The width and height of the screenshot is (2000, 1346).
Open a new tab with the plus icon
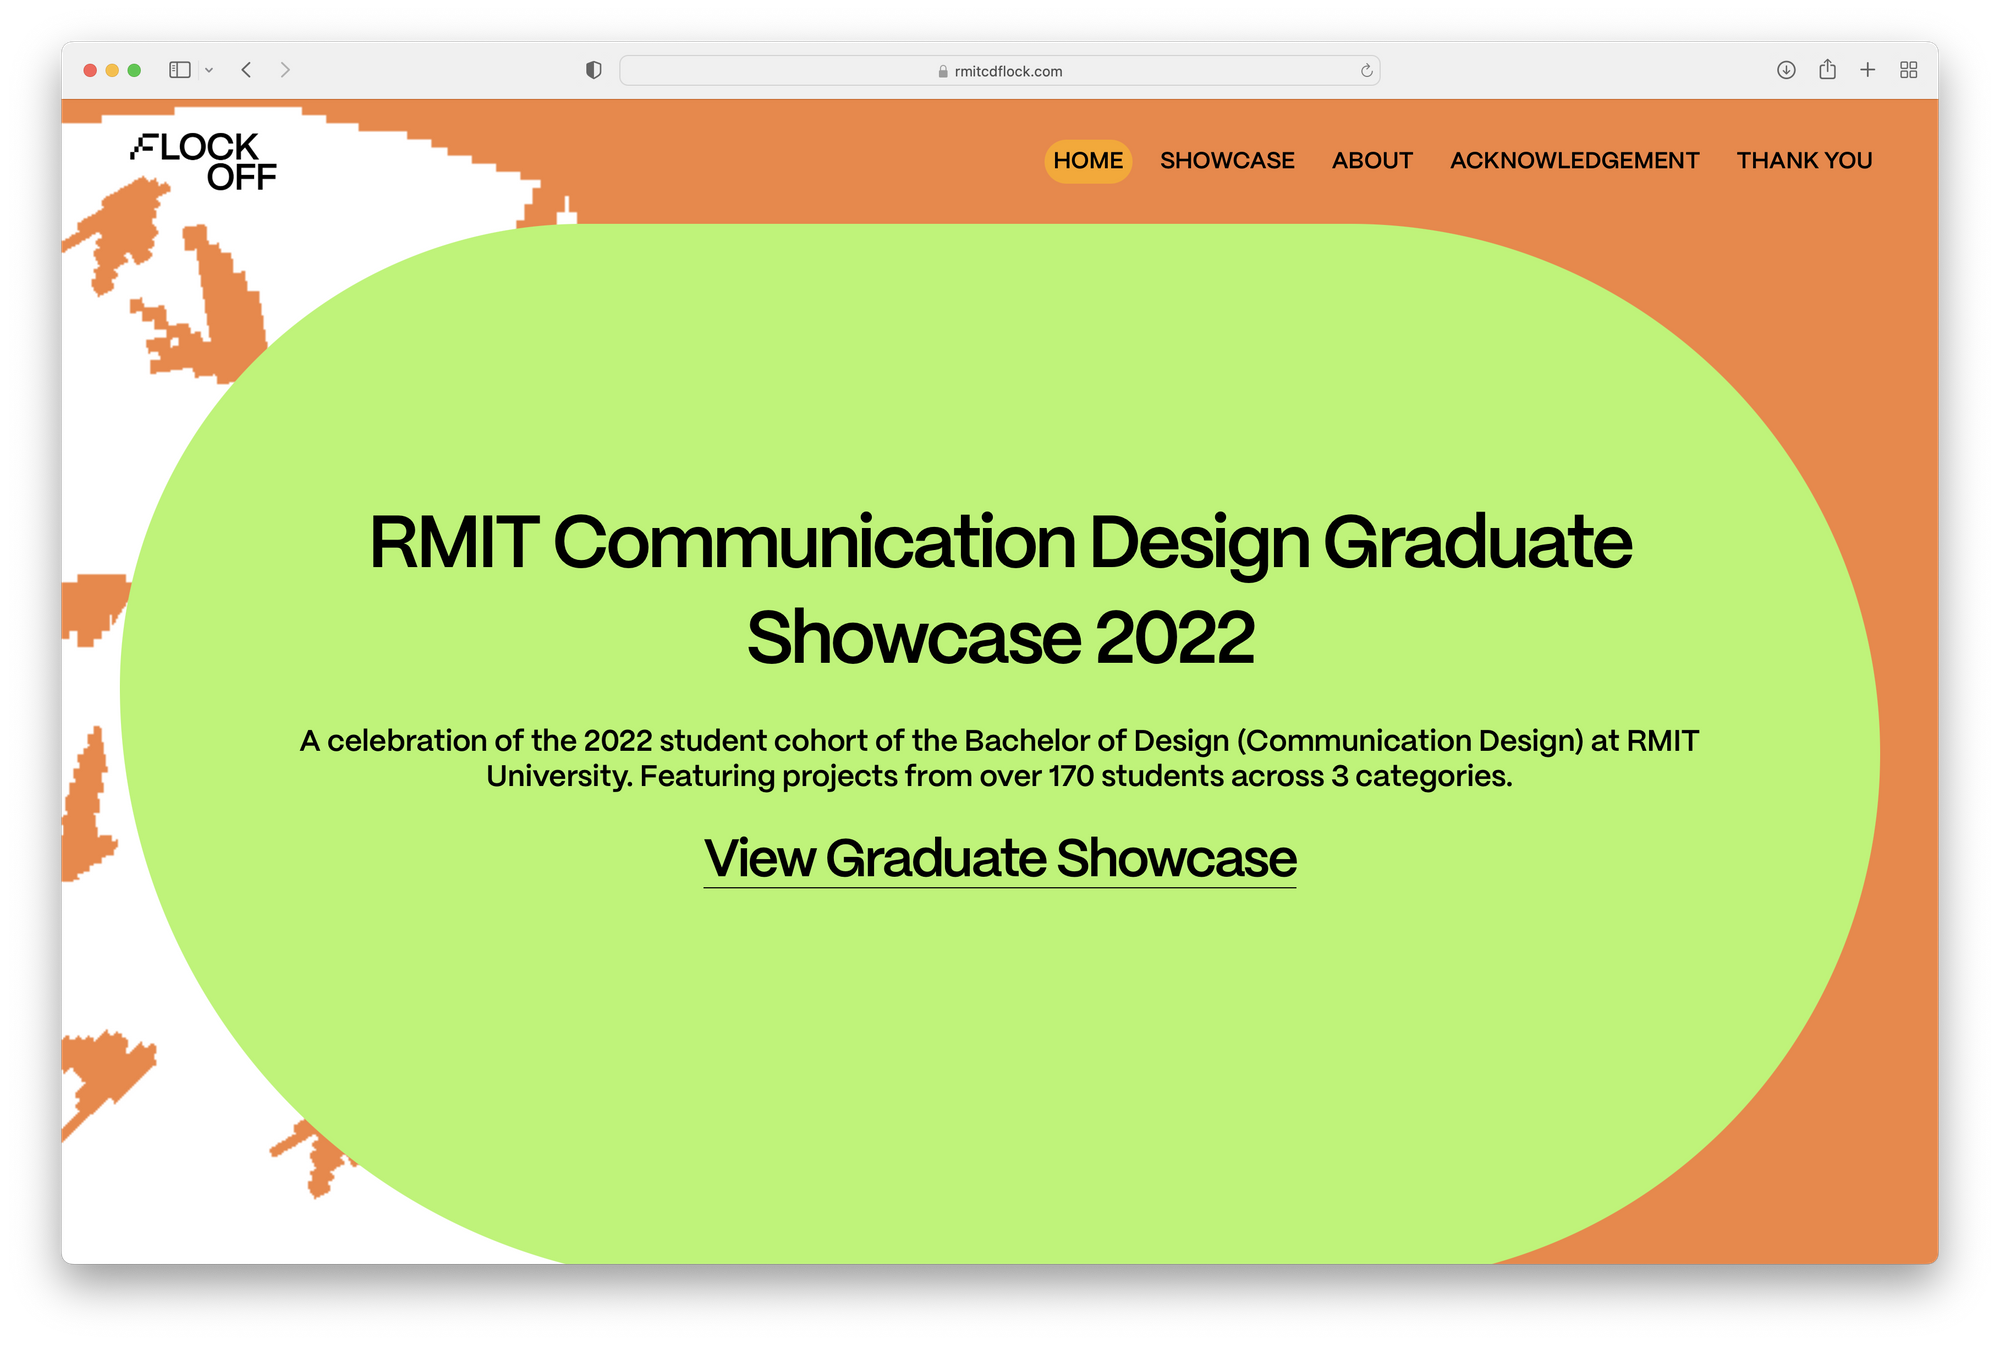click(x=1867, y=70)
